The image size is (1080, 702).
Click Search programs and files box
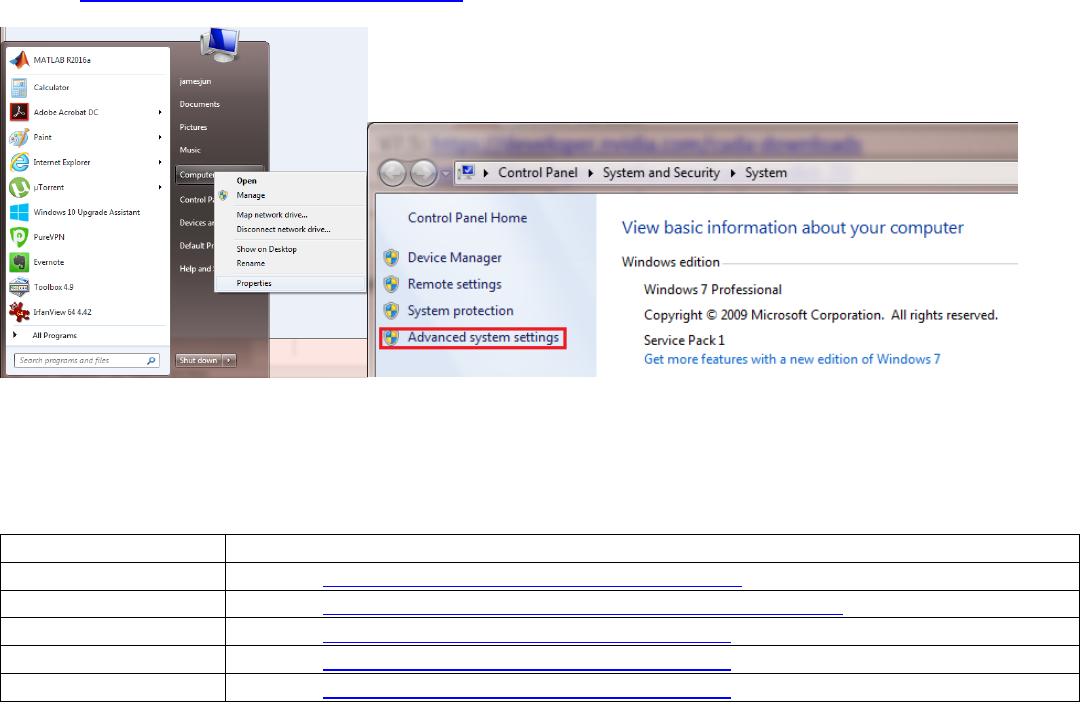click(x=87, y=360)
